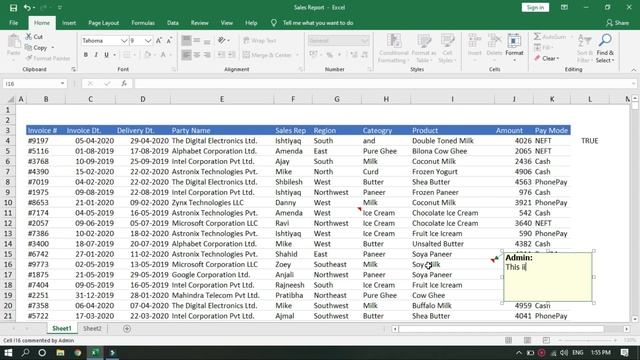Click the Insert Function fx icon
Viewport: 640px width, 360px height.
[x=124, y=83]
